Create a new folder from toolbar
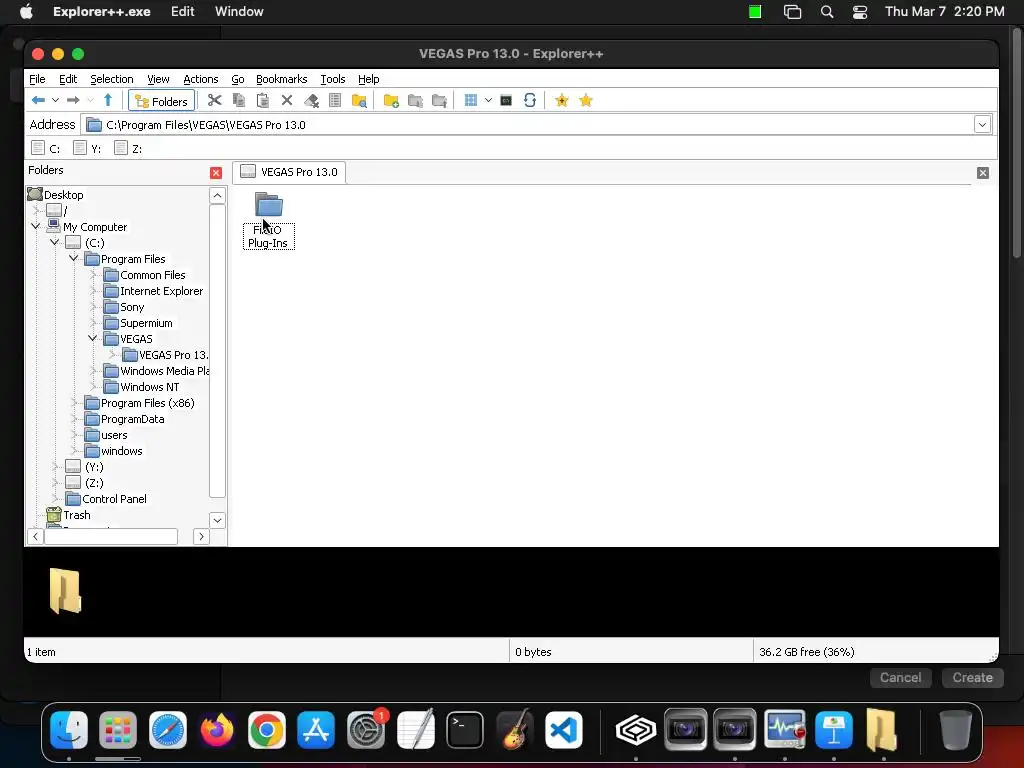This screenshot has width=1024, height=768. tap(391, 101)
